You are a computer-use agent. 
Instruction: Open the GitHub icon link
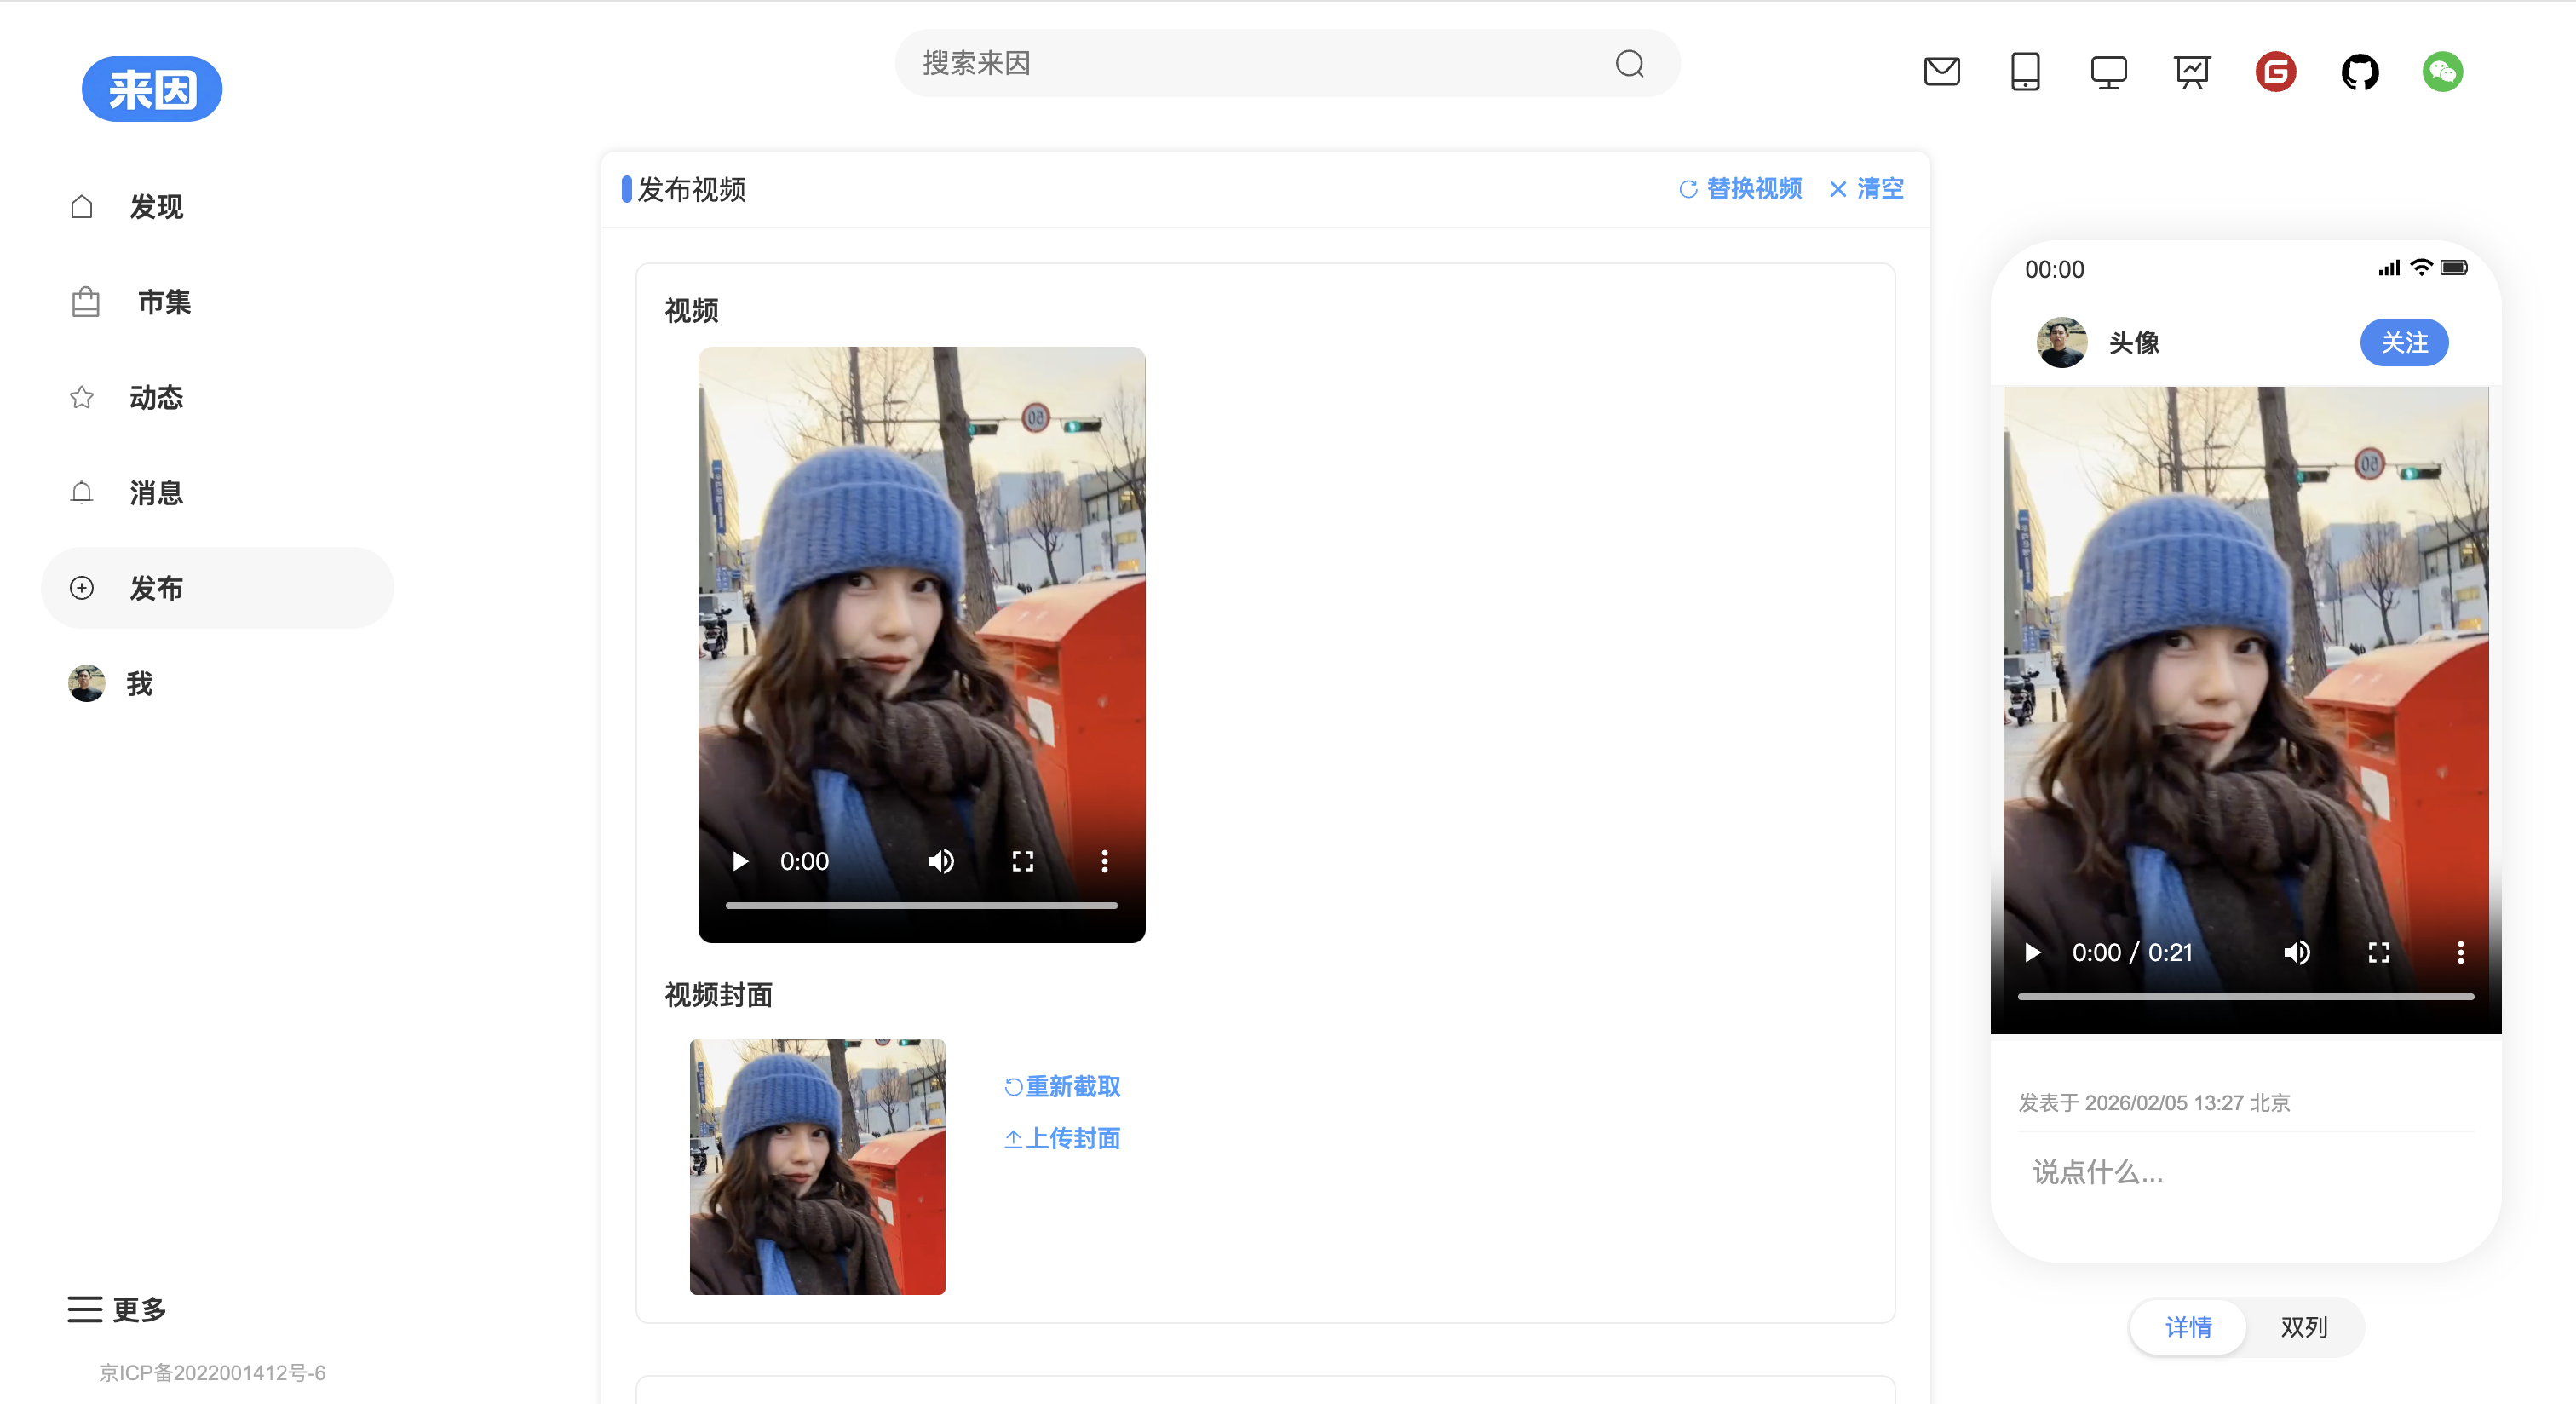(x=2359, y=72)
